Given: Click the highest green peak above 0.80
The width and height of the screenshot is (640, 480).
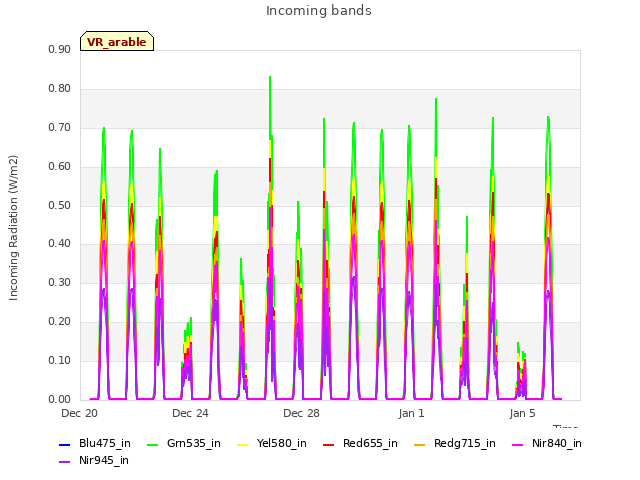Looking at the screenshot, I should [x=270, y=78].
